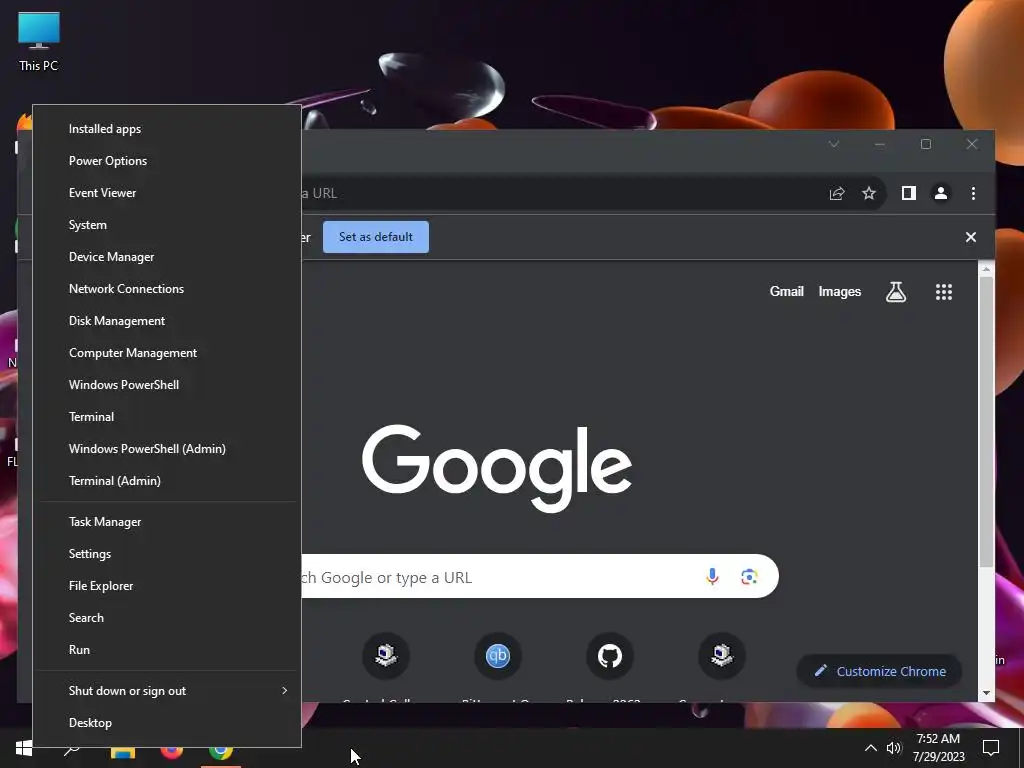
Task: Launch Windows PowerShell (non-admin)
Action: pyautogui.click(x=167, y=385)
